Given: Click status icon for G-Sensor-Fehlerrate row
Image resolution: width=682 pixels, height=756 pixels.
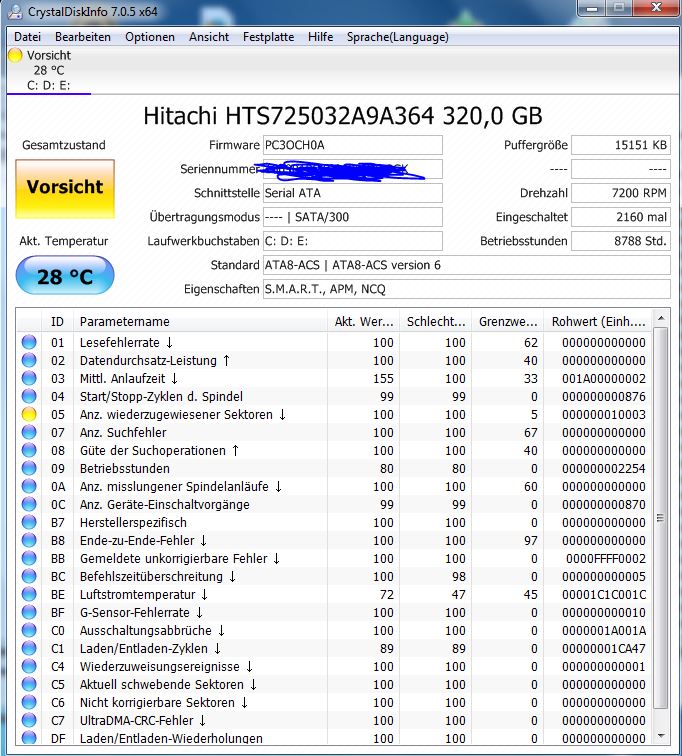Looking at the screenshot, I should (x=29, y=612).
